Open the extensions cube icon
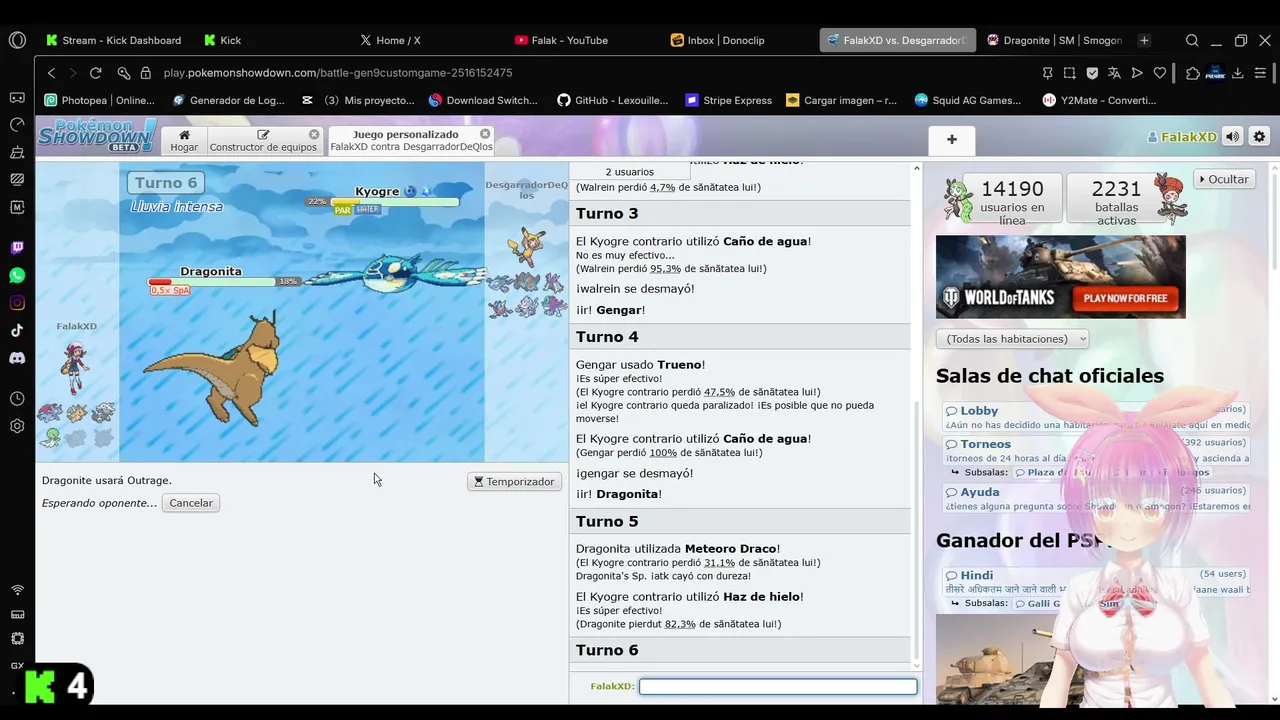 (1193, 73)
